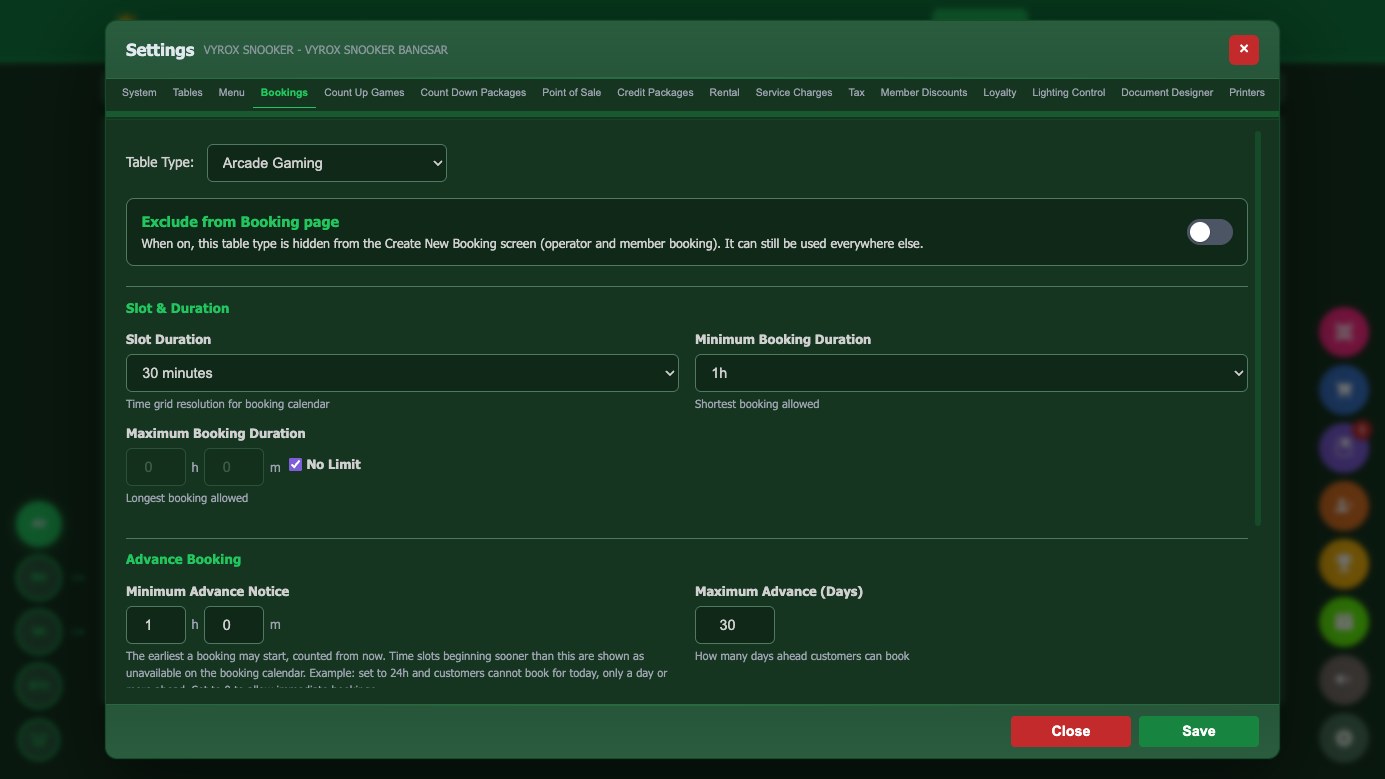Click the 'Exclude from Booking page' heading
The width and height of the screenshot is (1385, 779).
240,222
